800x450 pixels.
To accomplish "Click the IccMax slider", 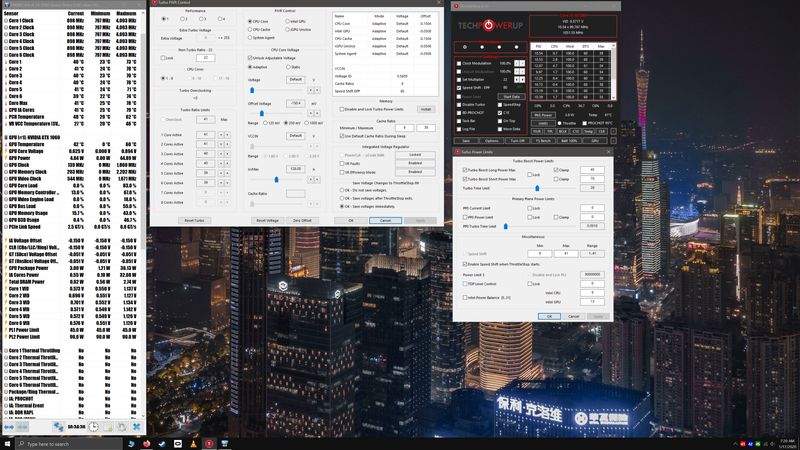I will [x=276, y=179].
